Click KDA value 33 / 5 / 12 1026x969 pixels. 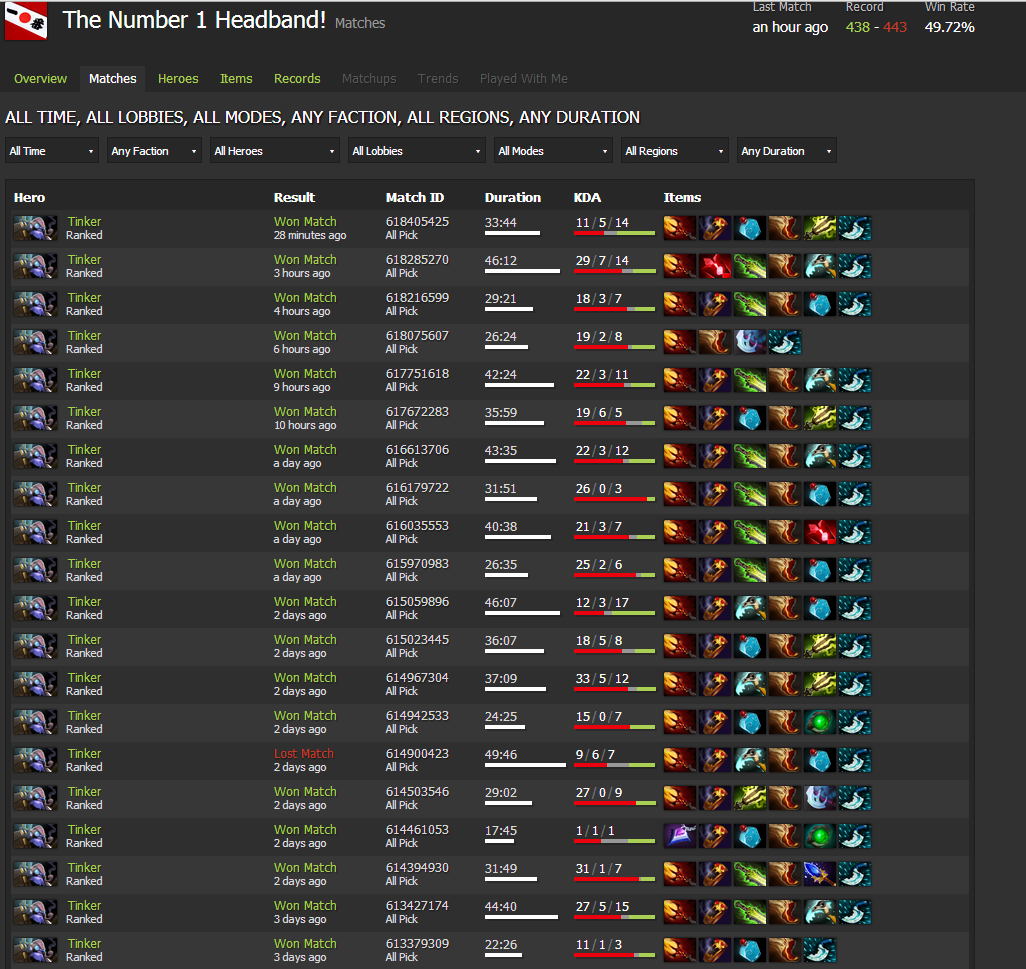pos(602,678)
